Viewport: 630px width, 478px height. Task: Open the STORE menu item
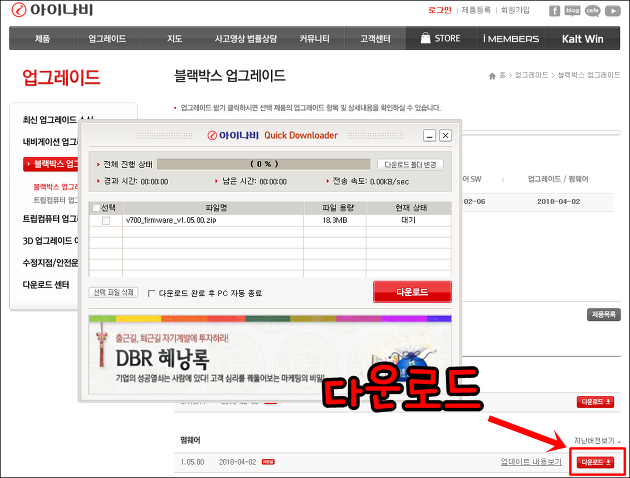(441, 39)
